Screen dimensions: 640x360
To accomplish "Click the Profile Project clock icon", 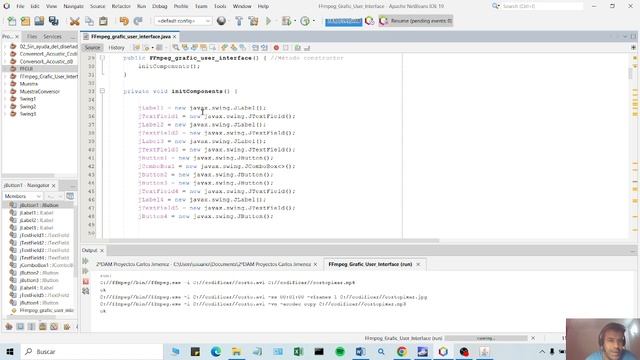I will (x=305, y=21).
